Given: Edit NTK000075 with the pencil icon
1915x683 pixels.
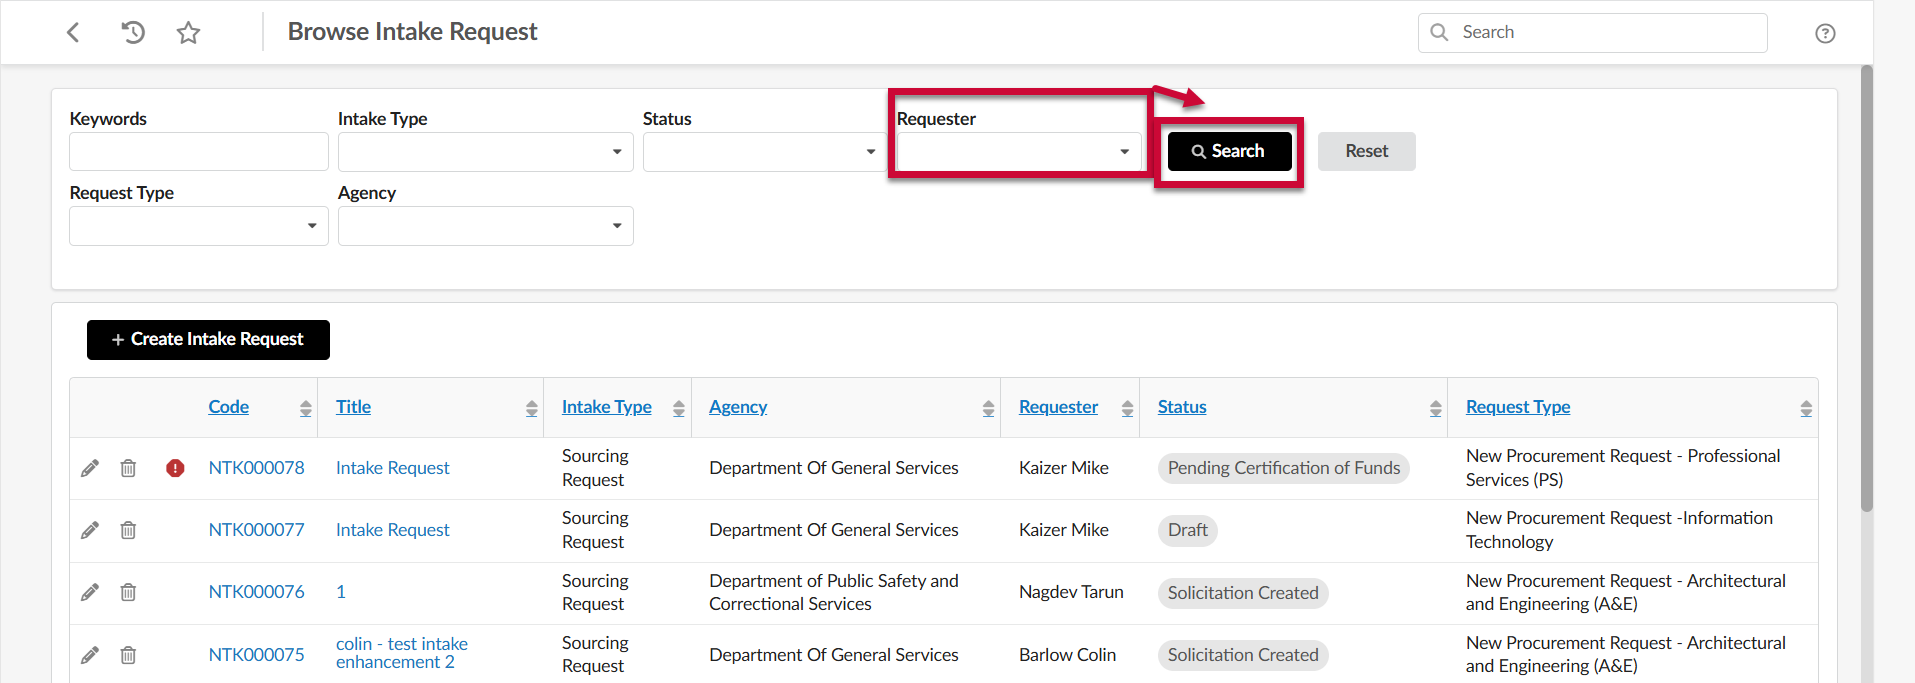Looking at the screenshot, I should tap(90, 655).
